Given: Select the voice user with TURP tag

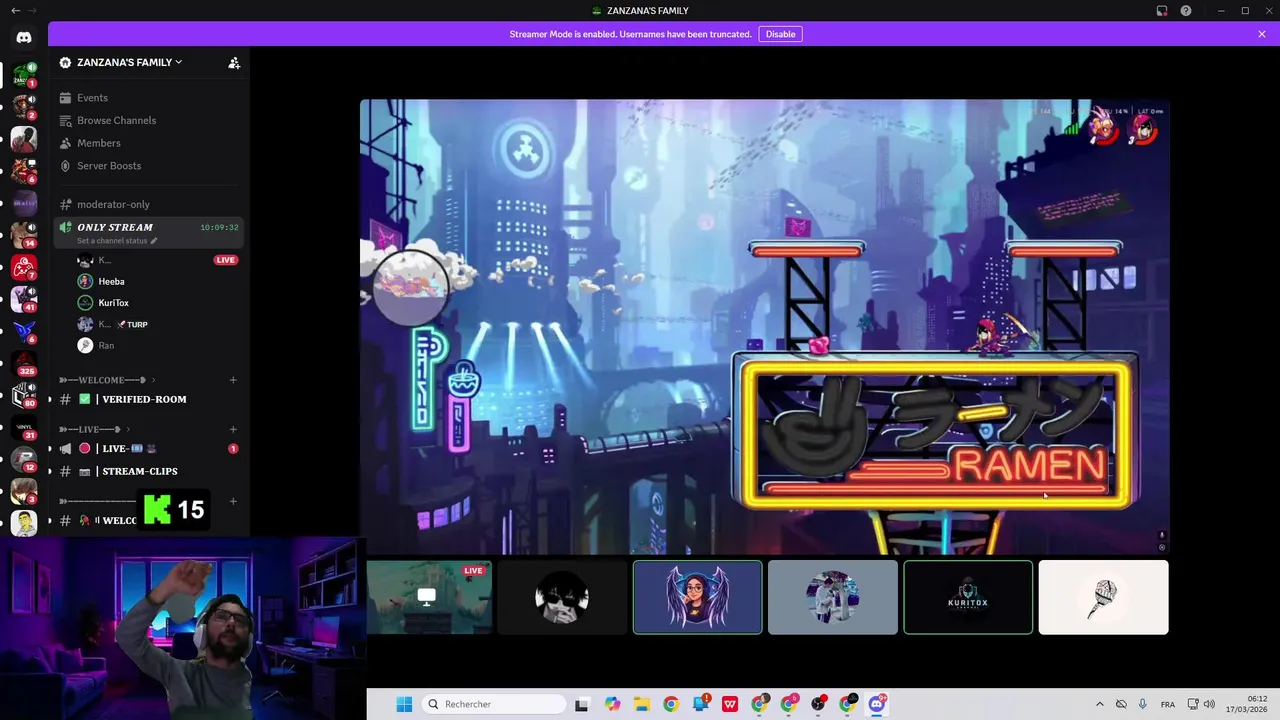Looking at the screenshot, I should point(158,324).
